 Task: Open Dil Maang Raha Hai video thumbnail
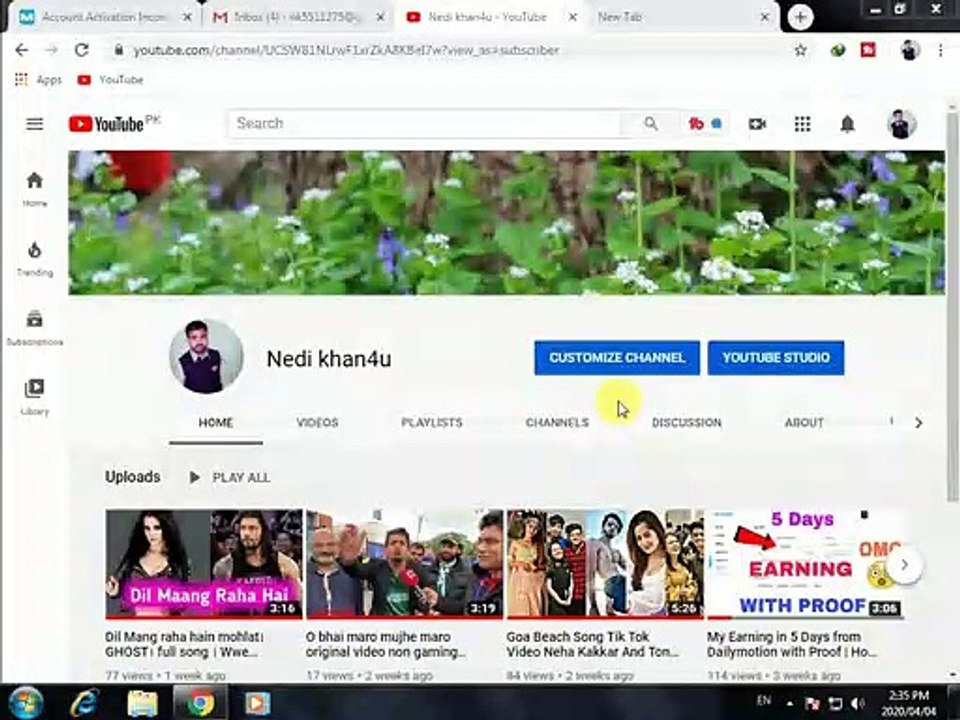tap(204, 564)
